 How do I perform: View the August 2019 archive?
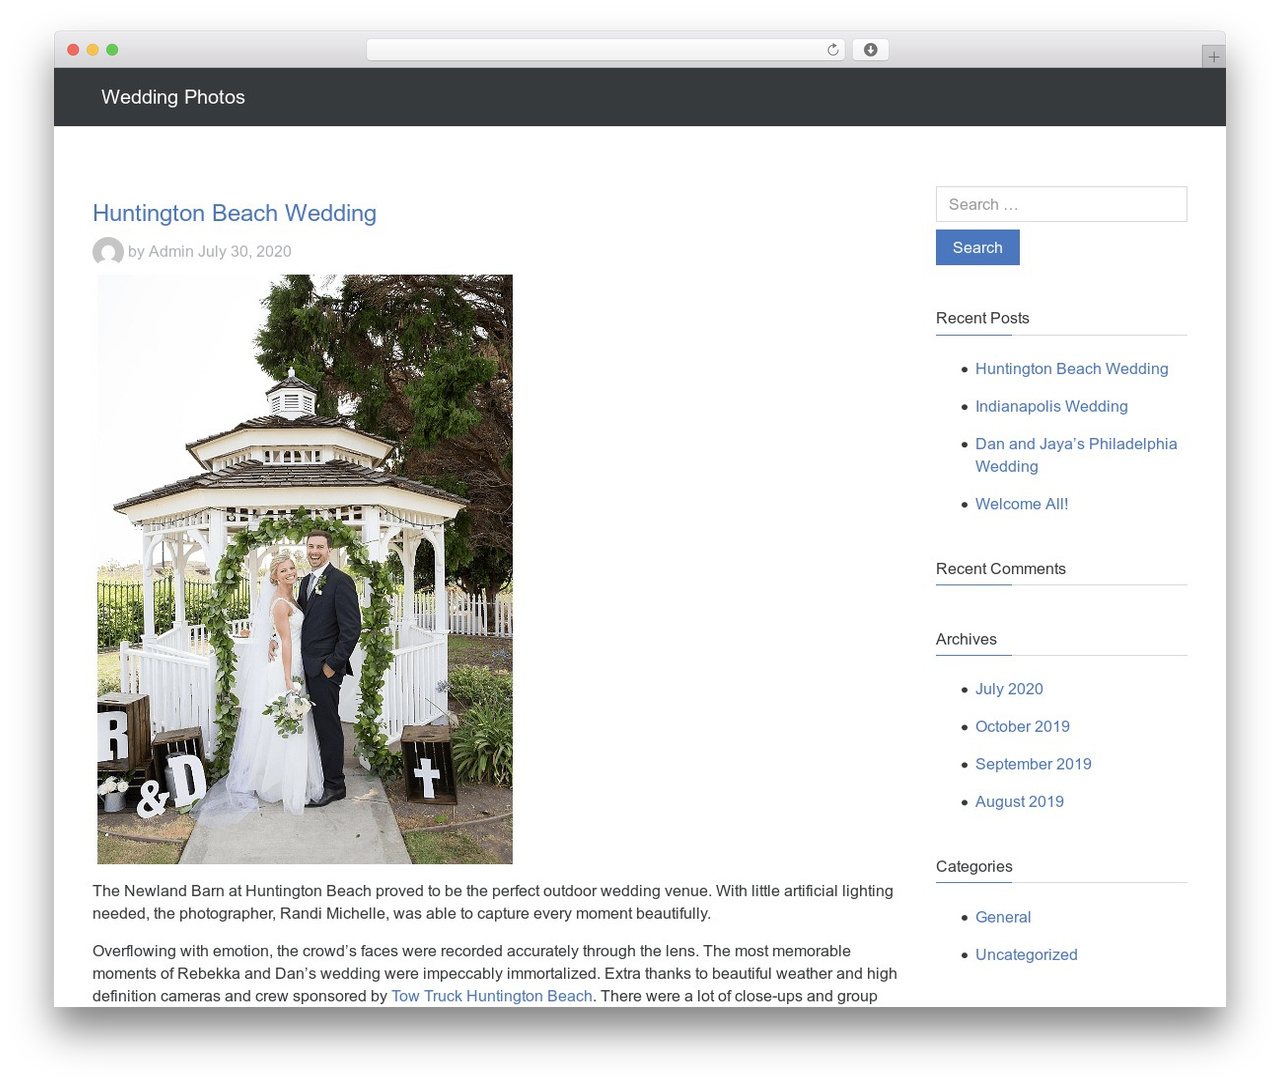tap(1019, 802)
